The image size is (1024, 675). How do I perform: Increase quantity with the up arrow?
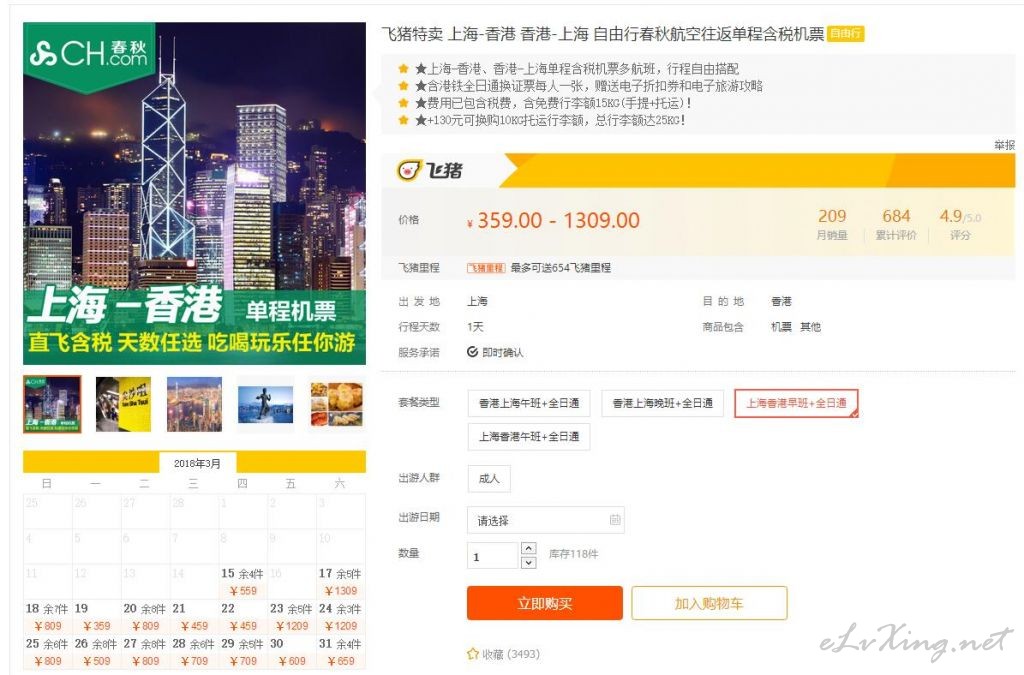[529, 548]
